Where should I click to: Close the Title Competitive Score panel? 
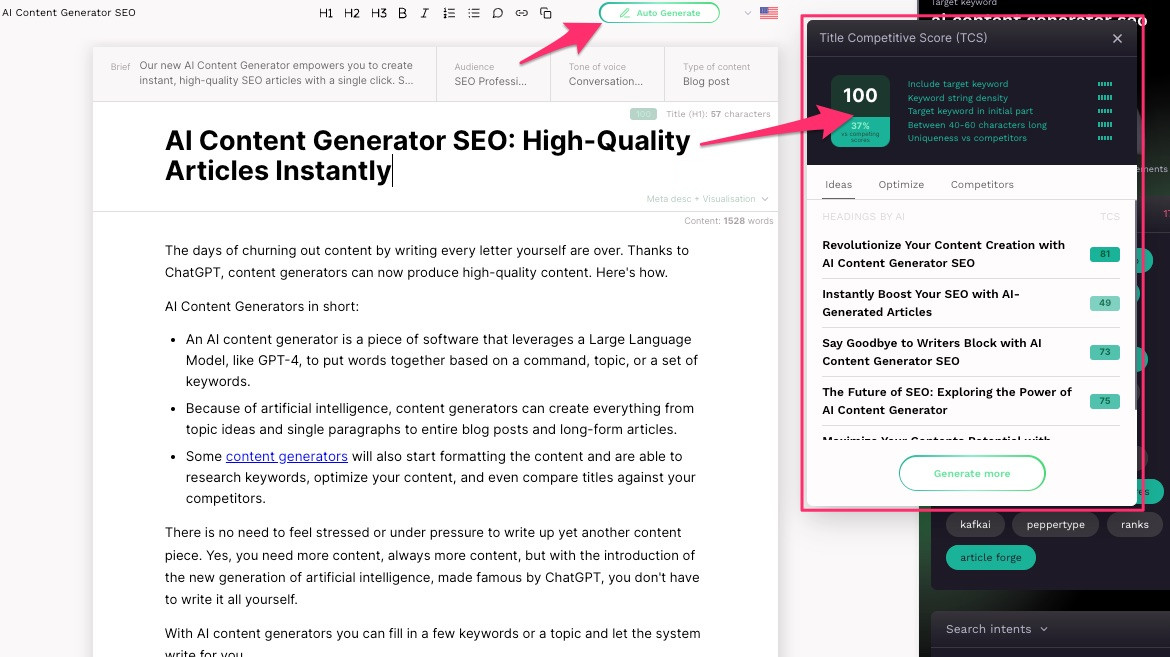(x=1117, y=38)
